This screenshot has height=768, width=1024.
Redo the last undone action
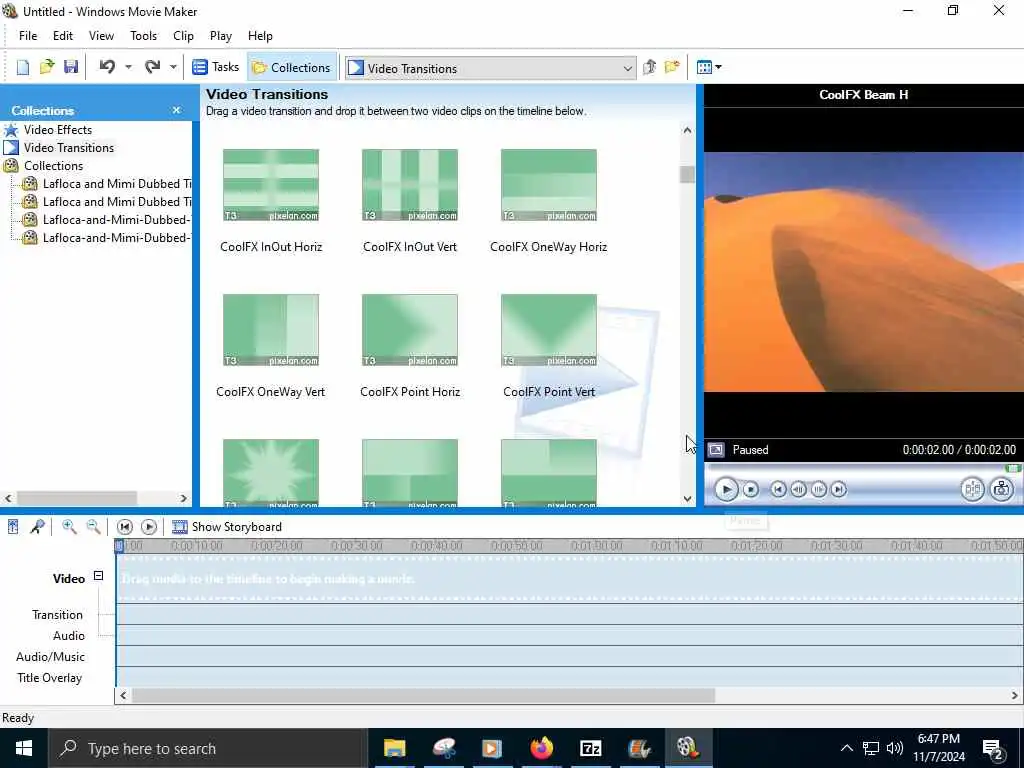(x=153, y=67)
